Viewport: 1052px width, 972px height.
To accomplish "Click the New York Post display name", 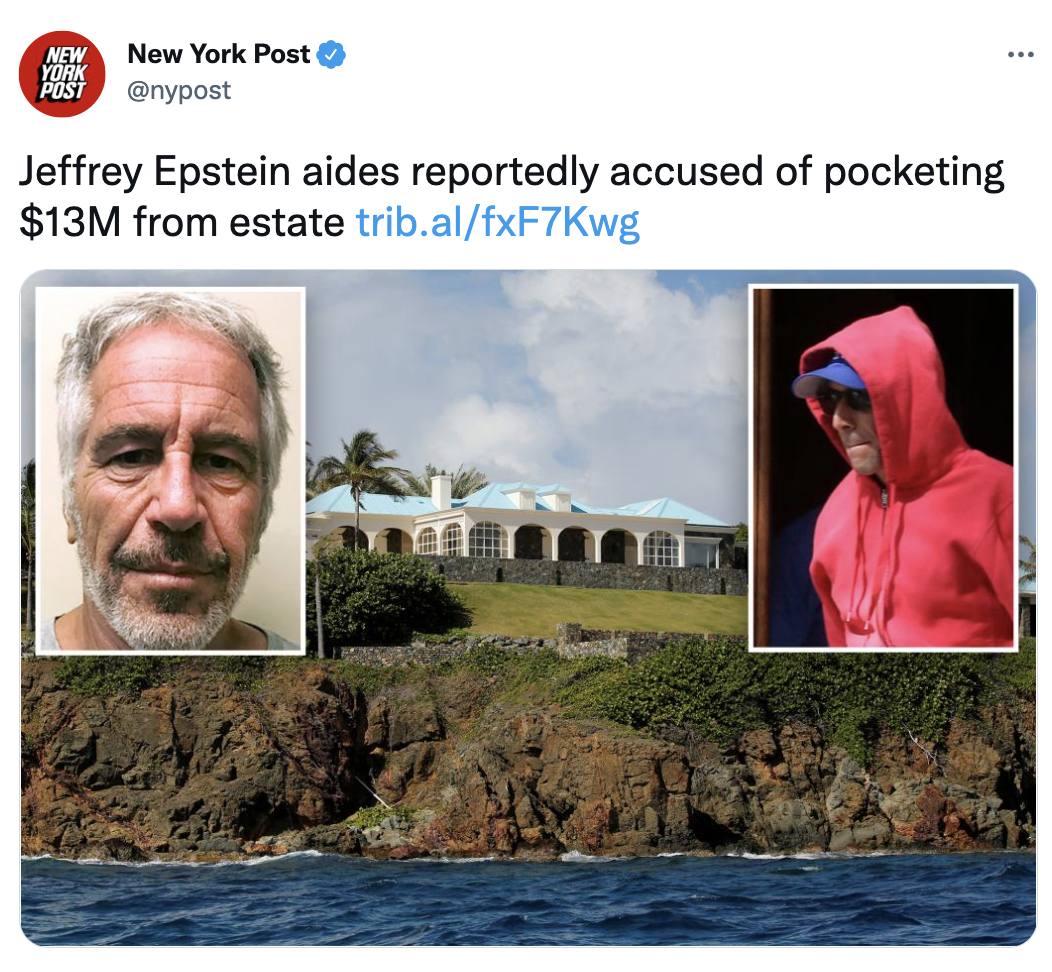I will pos(219,54).
